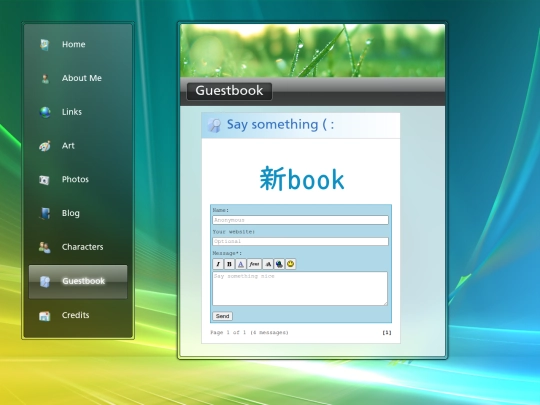The image size is (540, 405).
Task: Select the highlighted Guestbook entry
Action: [x=78, y=282]
